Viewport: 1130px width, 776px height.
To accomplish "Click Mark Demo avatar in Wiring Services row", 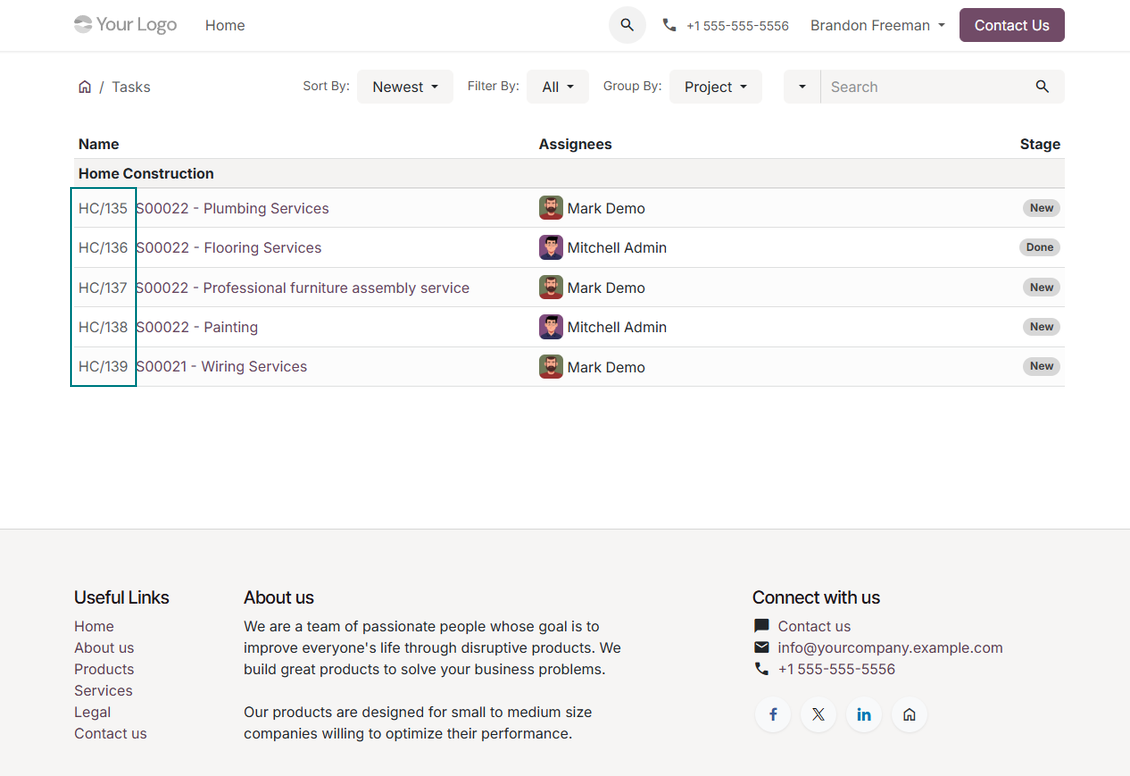I will point(551,367).
